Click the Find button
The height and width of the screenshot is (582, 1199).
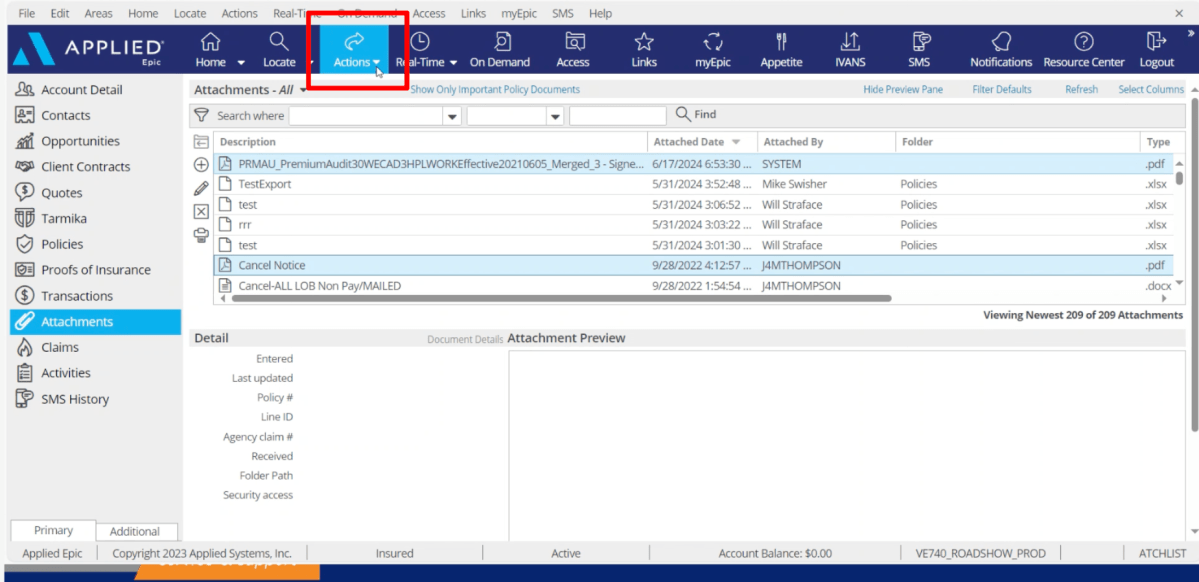click(x=696, y=115)
